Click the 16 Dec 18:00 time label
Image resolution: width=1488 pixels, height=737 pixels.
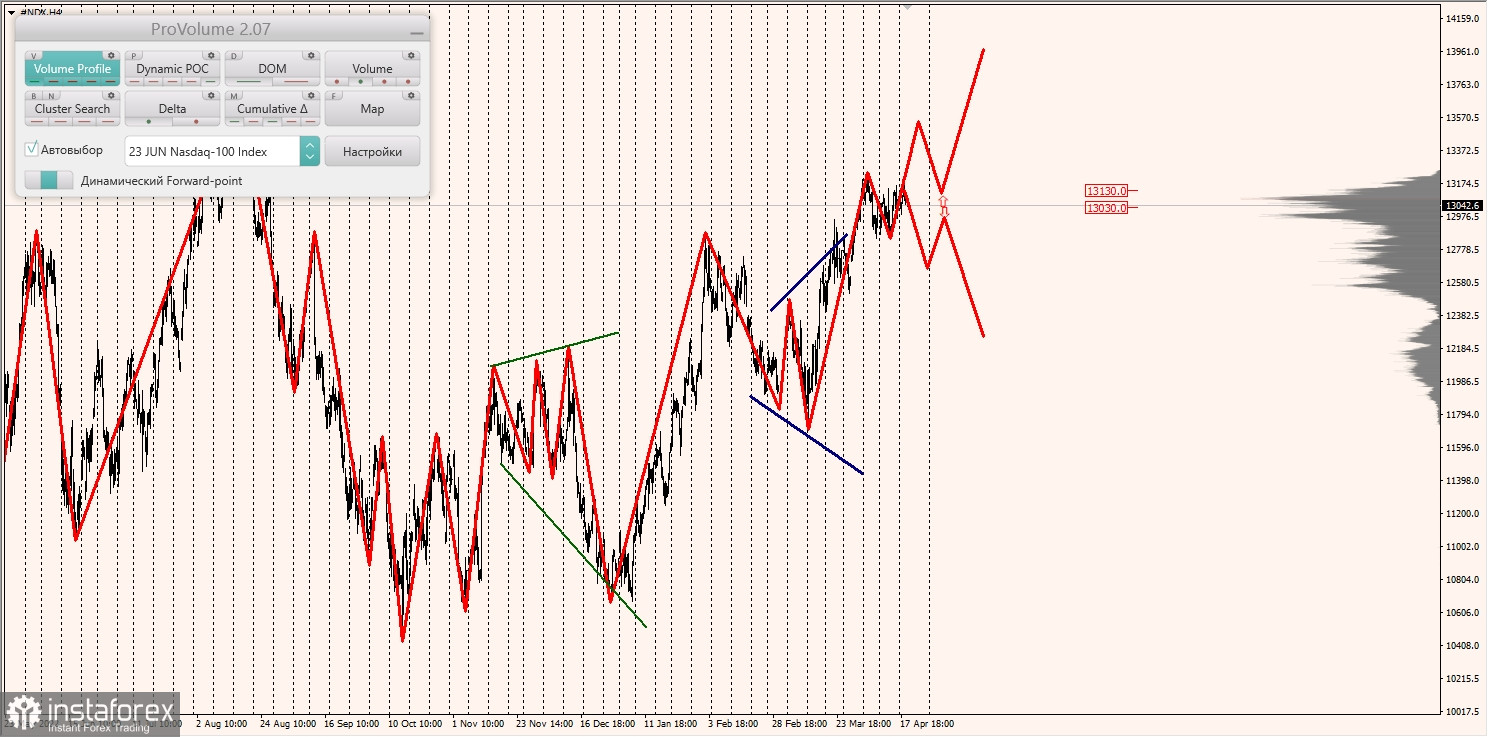607,722
